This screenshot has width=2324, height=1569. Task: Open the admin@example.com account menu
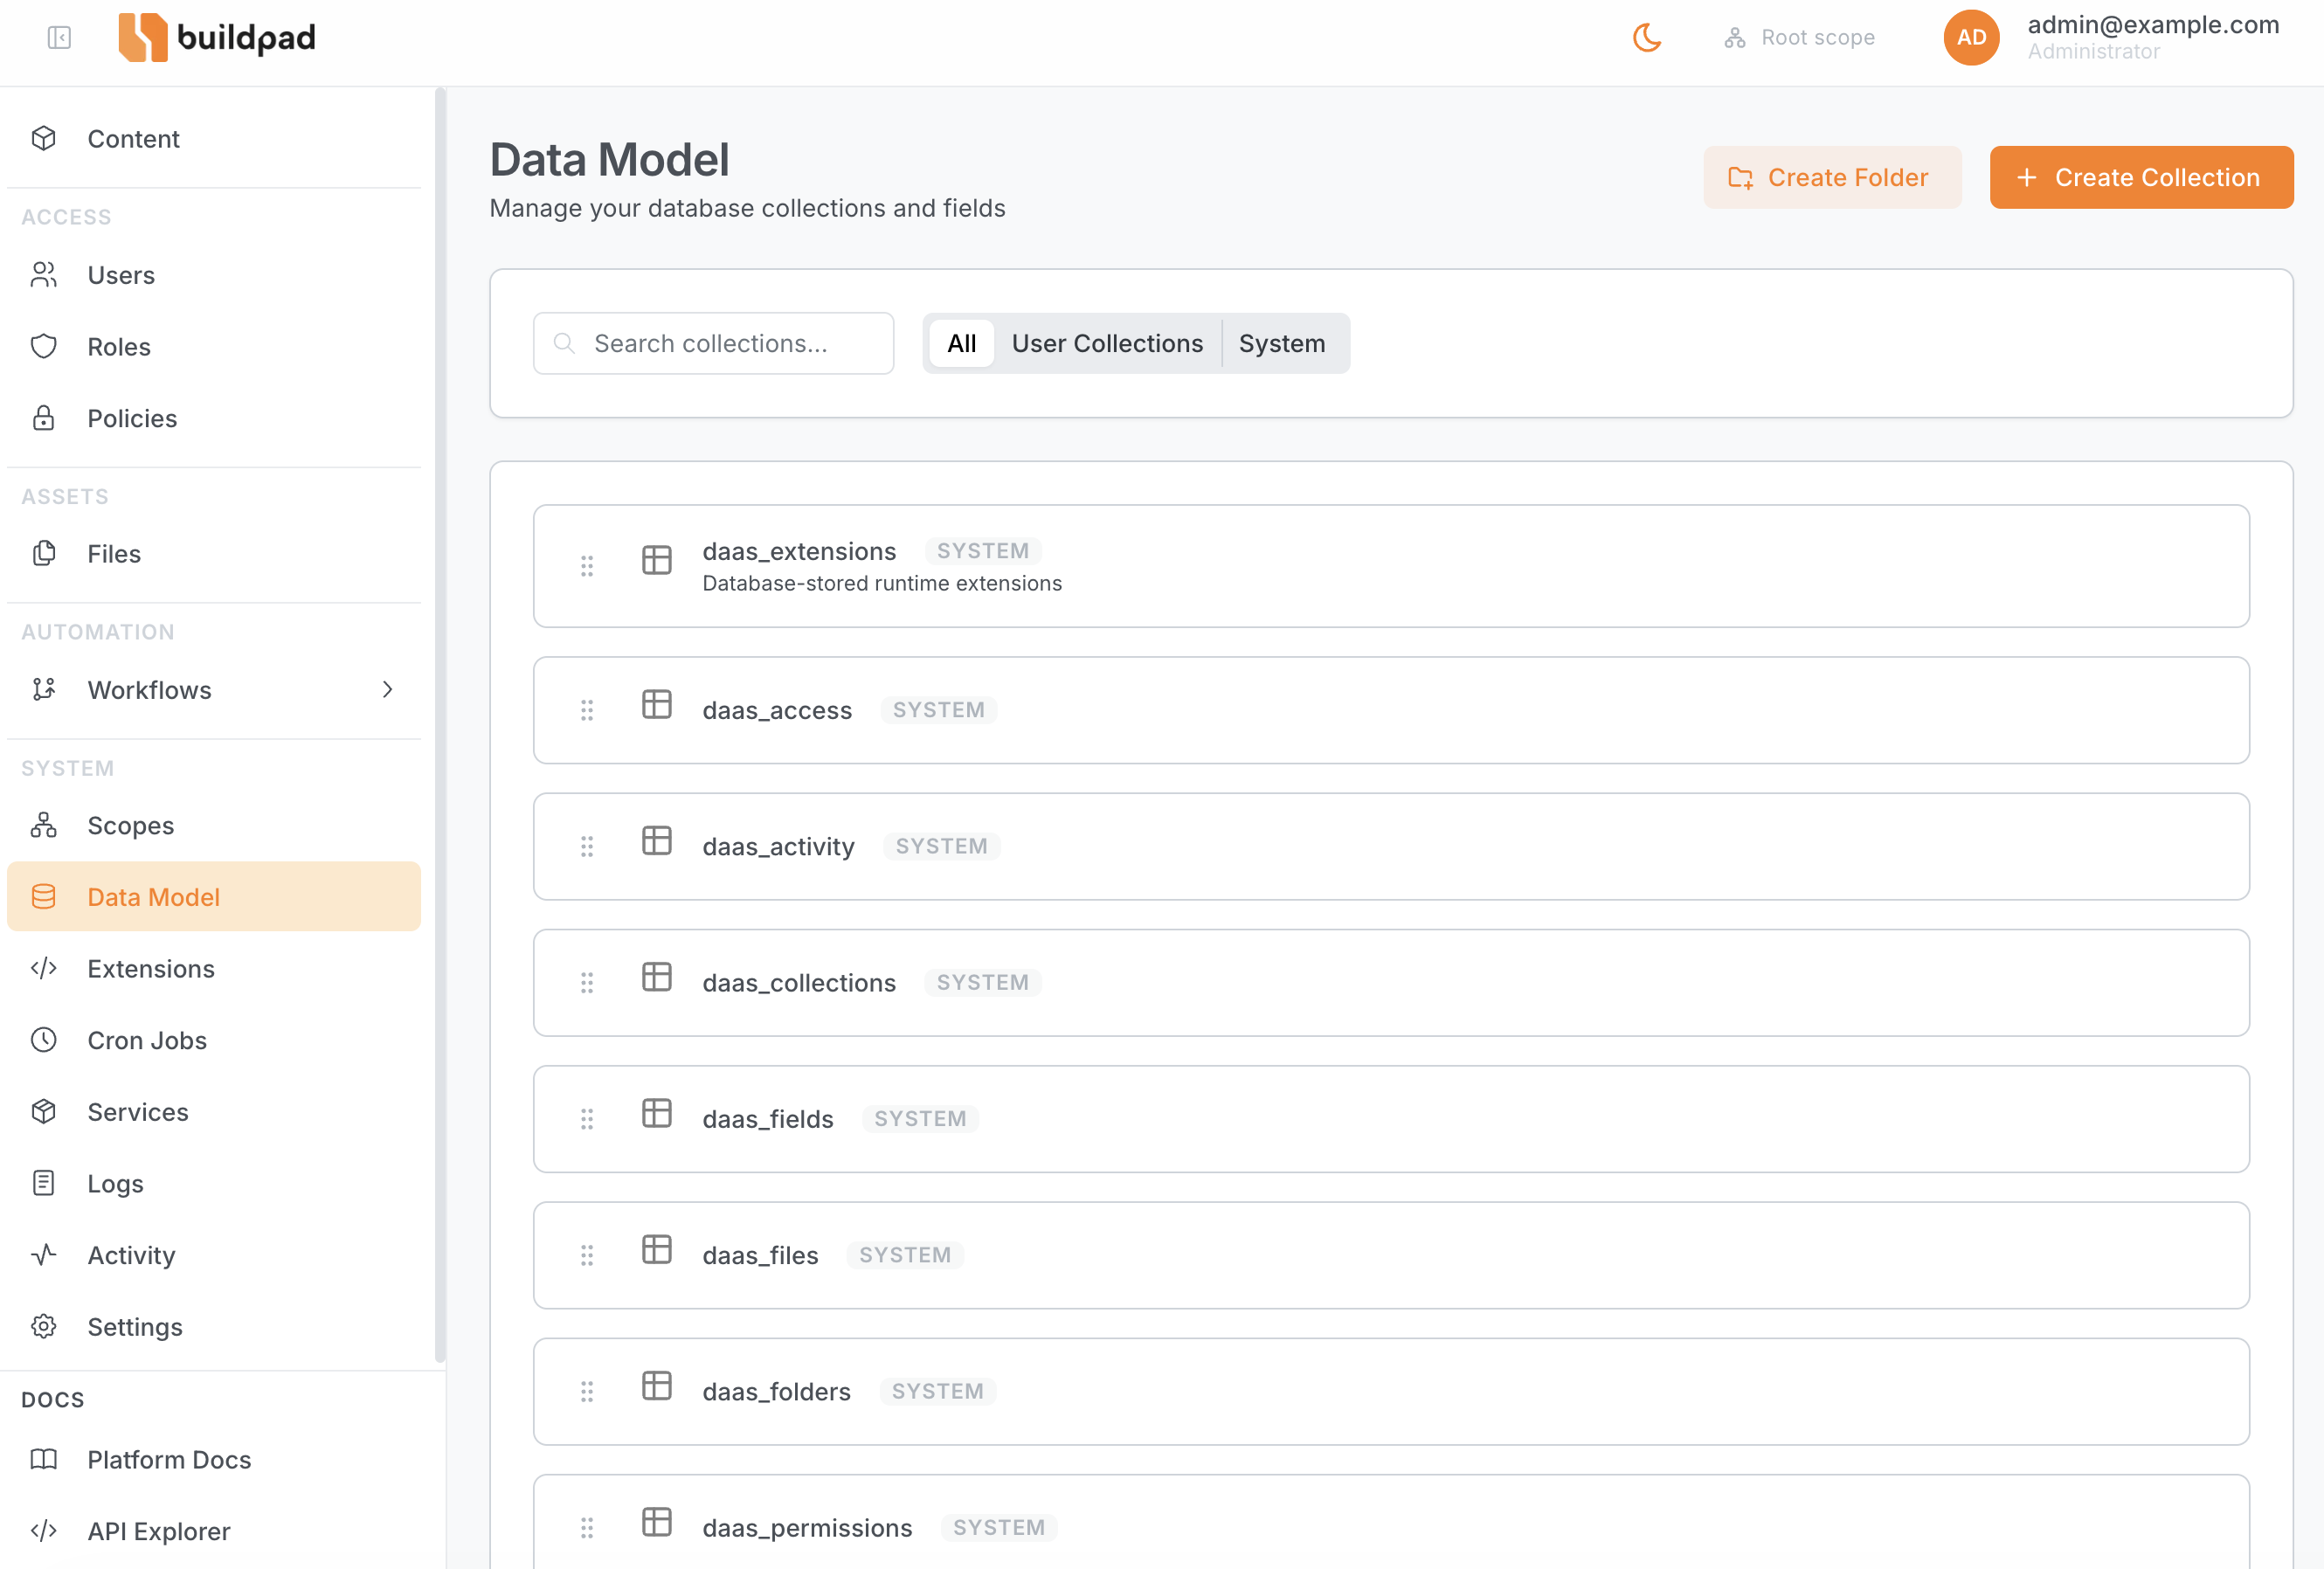tap(2152, 37)
